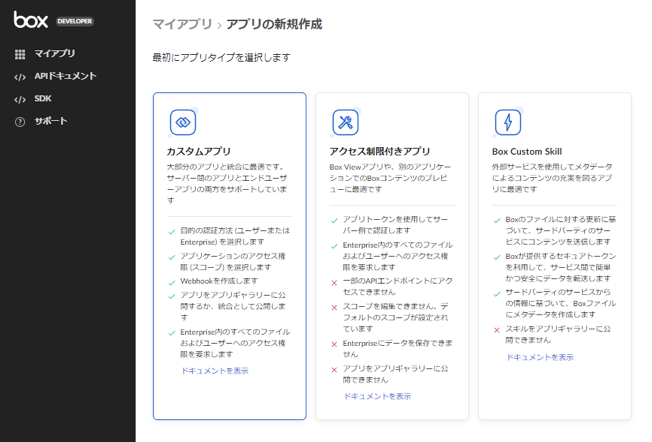Click the red X beside スキルをアプリギャラリーに公開できません
Image resolution: width=652 pixels, height=442 pixels.
click(496, 330)
